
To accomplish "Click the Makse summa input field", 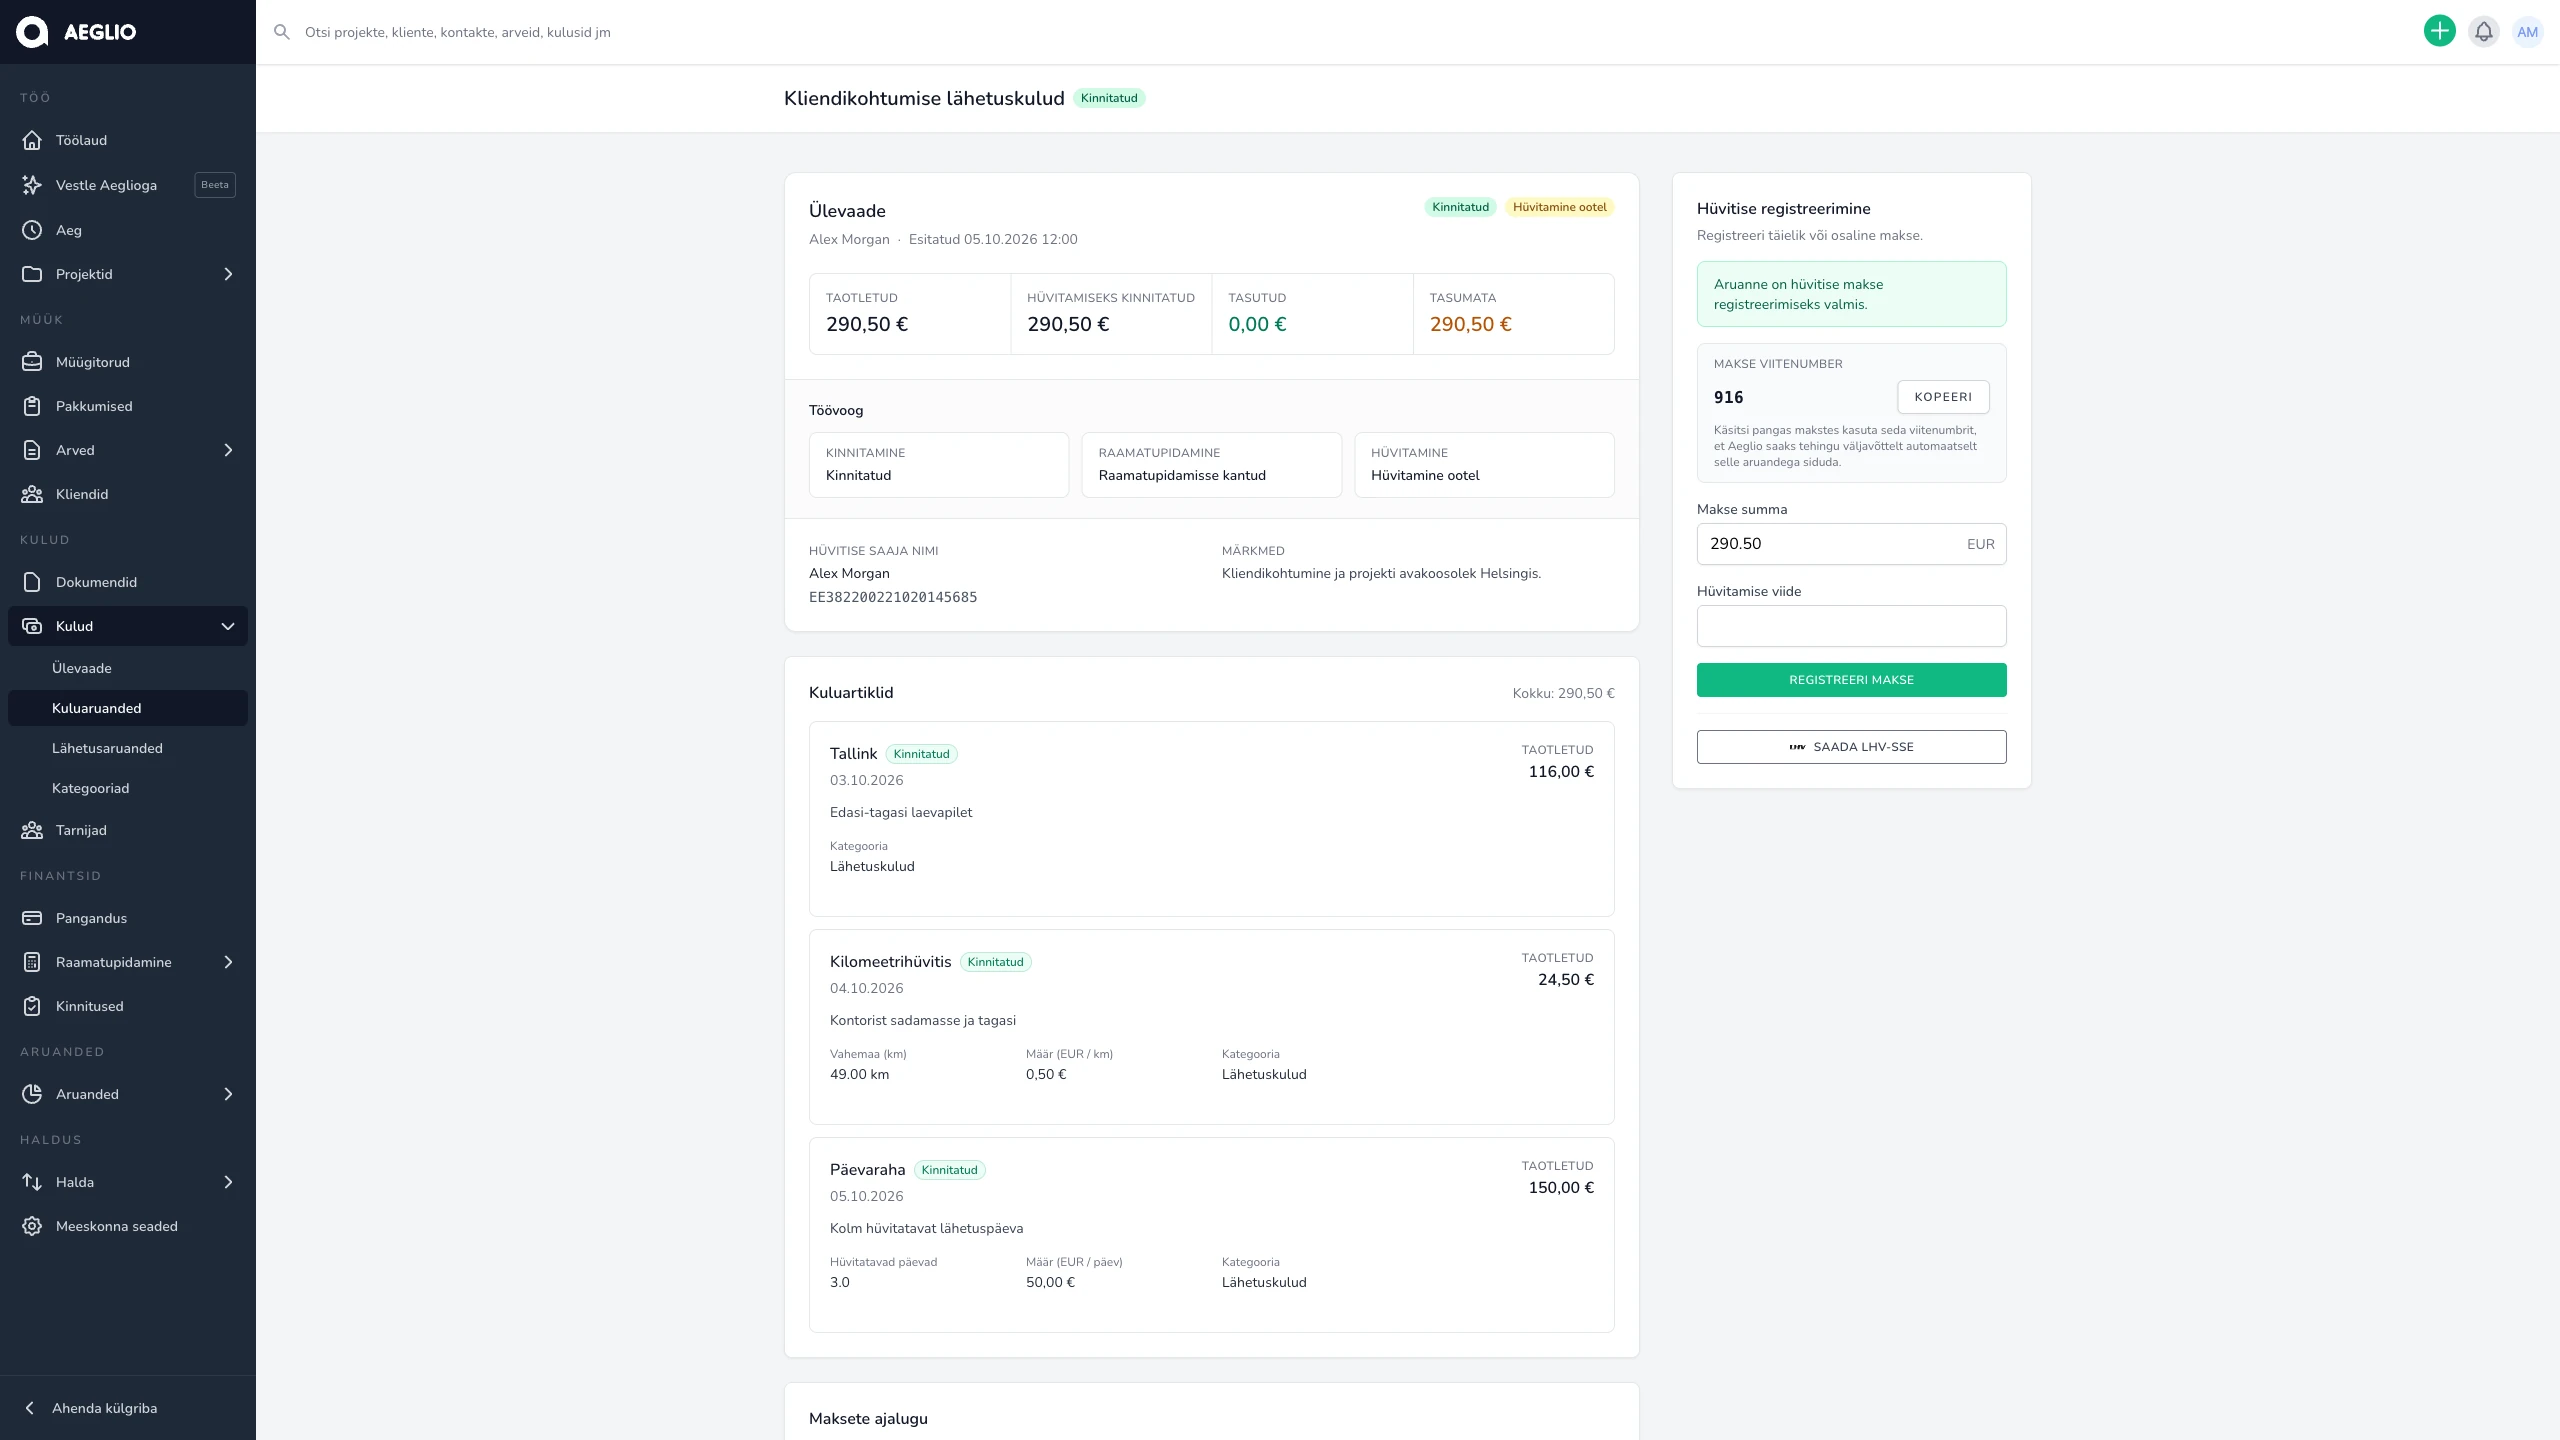I will click(1851, 544).
